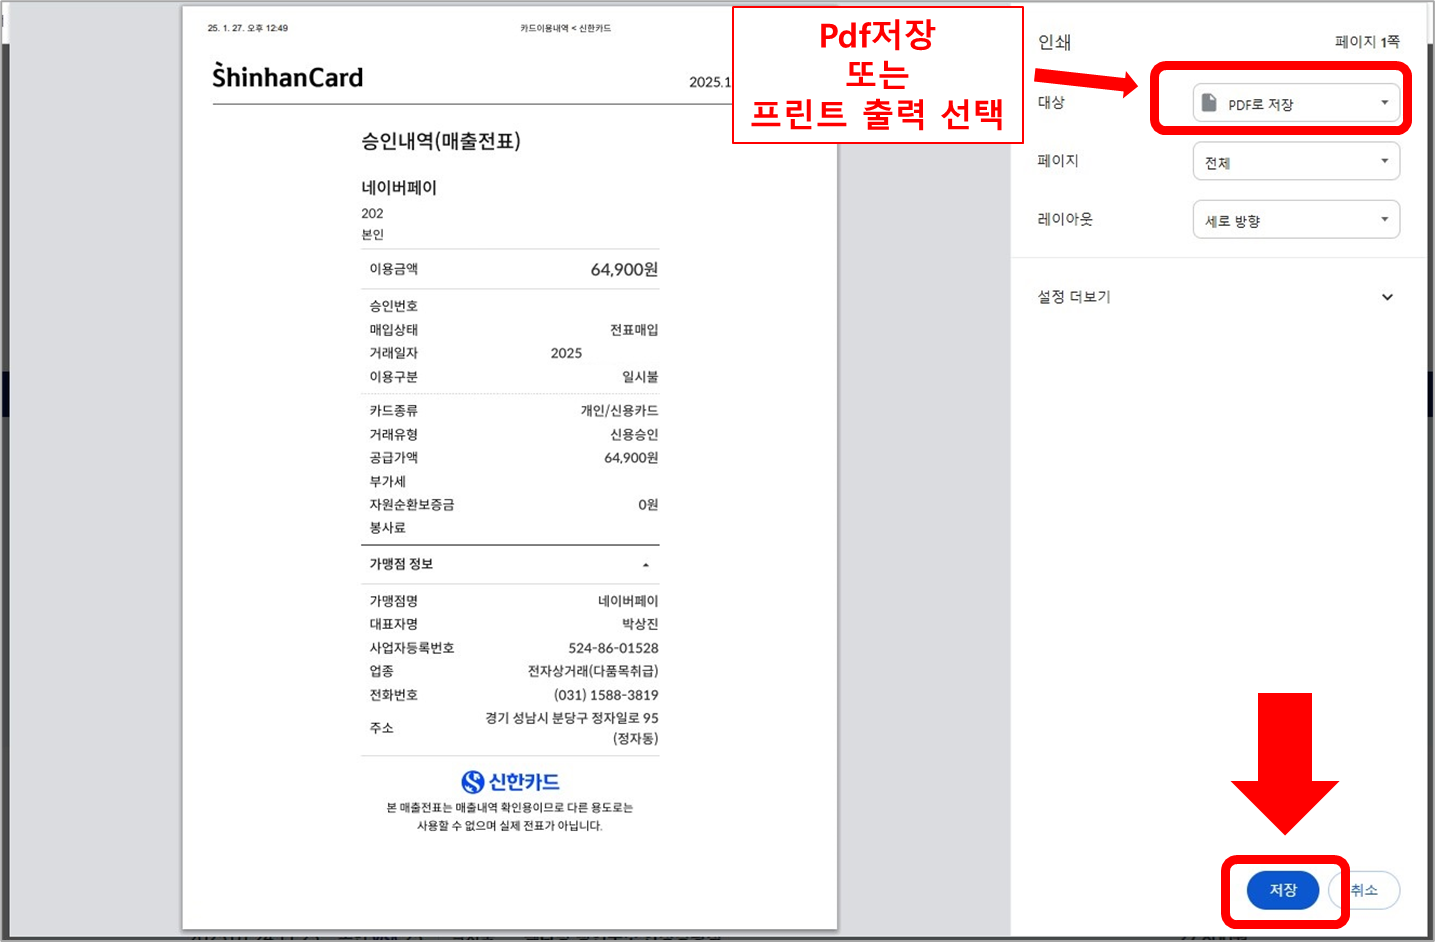
Task: Click the 개인/신용카드 card type value
Action: [619, 411]
